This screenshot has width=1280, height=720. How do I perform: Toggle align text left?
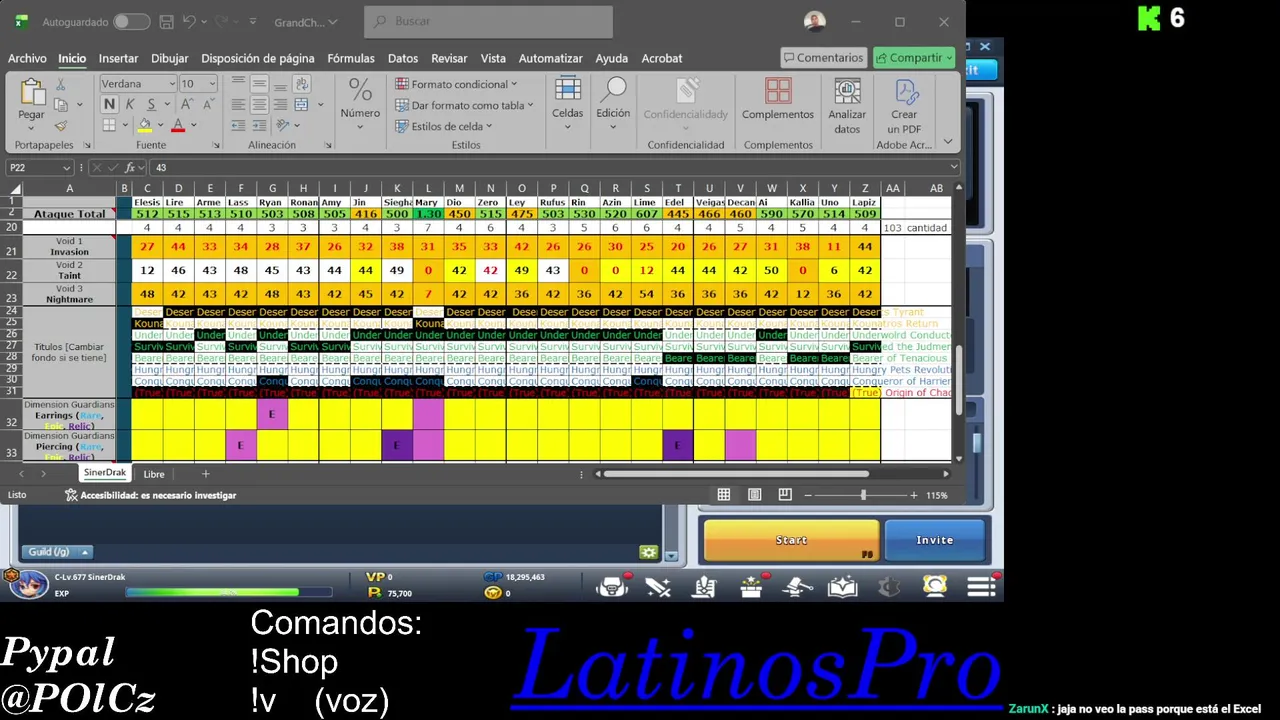click(238, 104)
